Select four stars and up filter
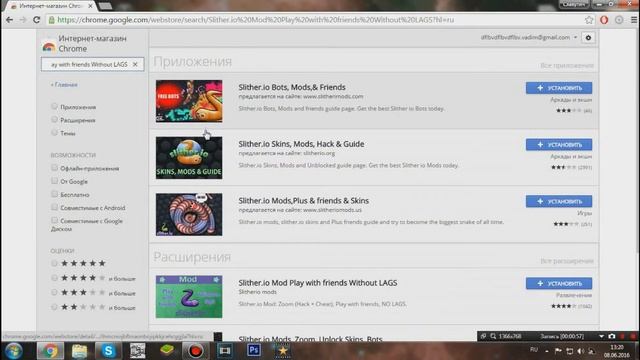 54,278
